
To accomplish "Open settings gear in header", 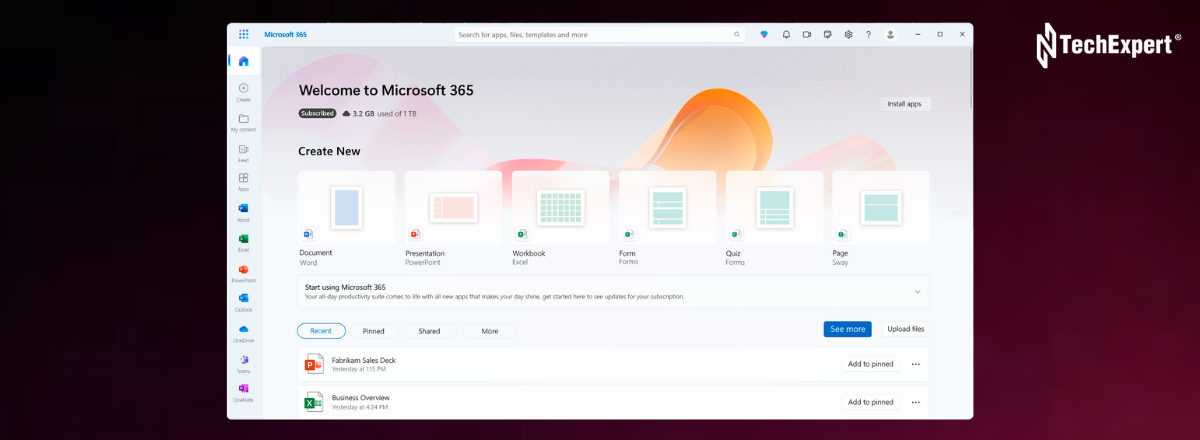I will click(x=848, y=34).
